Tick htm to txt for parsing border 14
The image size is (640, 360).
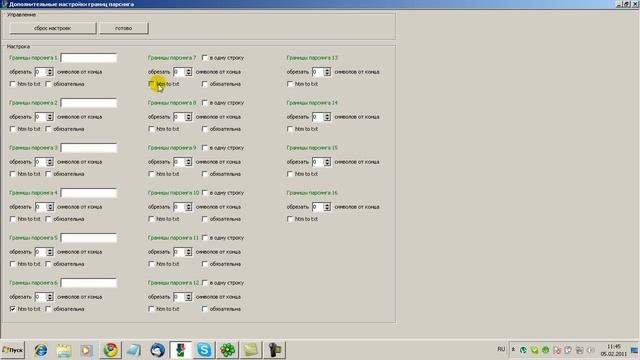click(290, 129)
